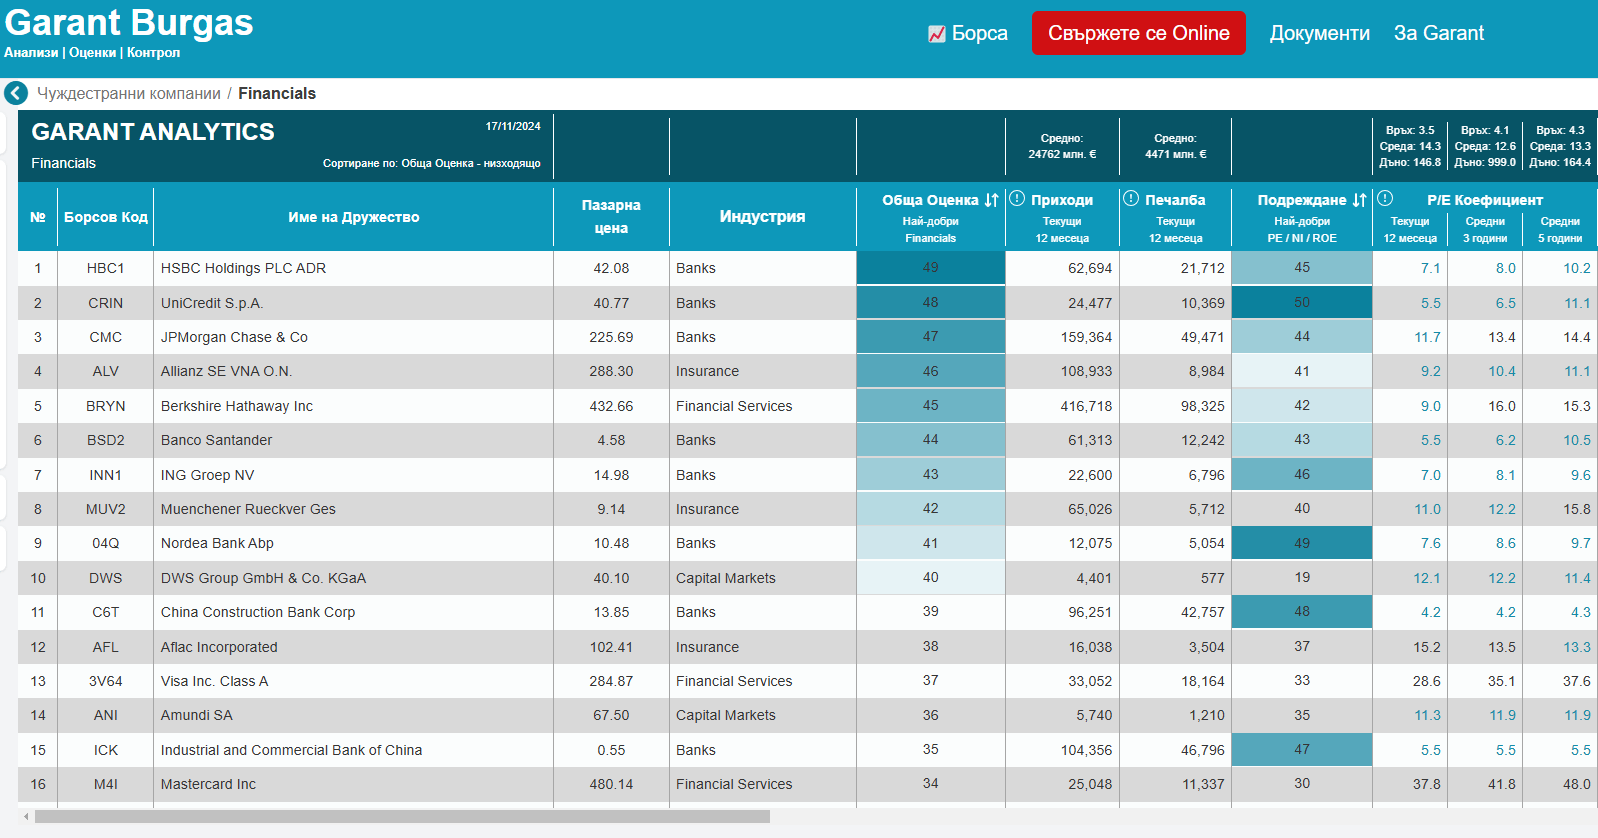Click the Capital Markets cell for Amundi
Image resolution: width=1598 pixels, height=838 pixels.
pos(726,715)
